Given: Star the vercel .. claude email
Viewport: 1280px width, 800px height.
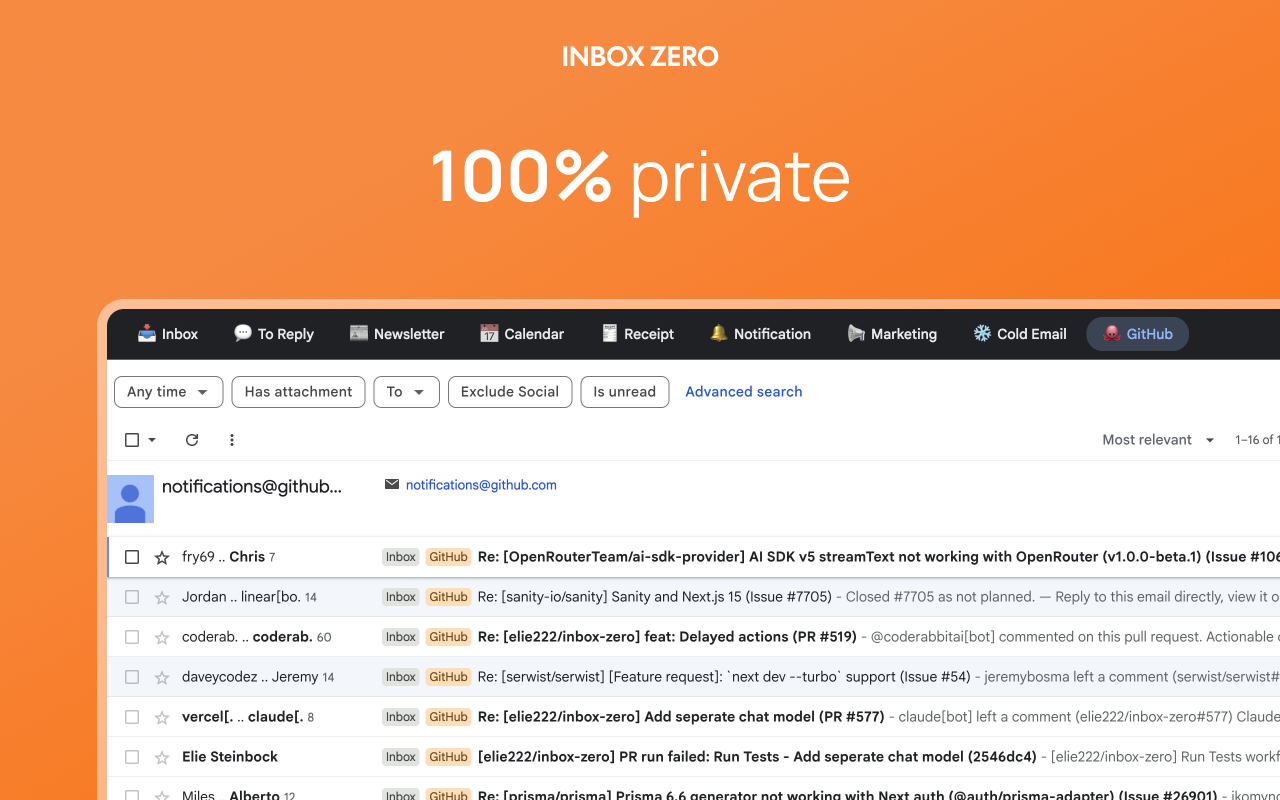Looking at the screenshot, I should (x=162, y=717).
